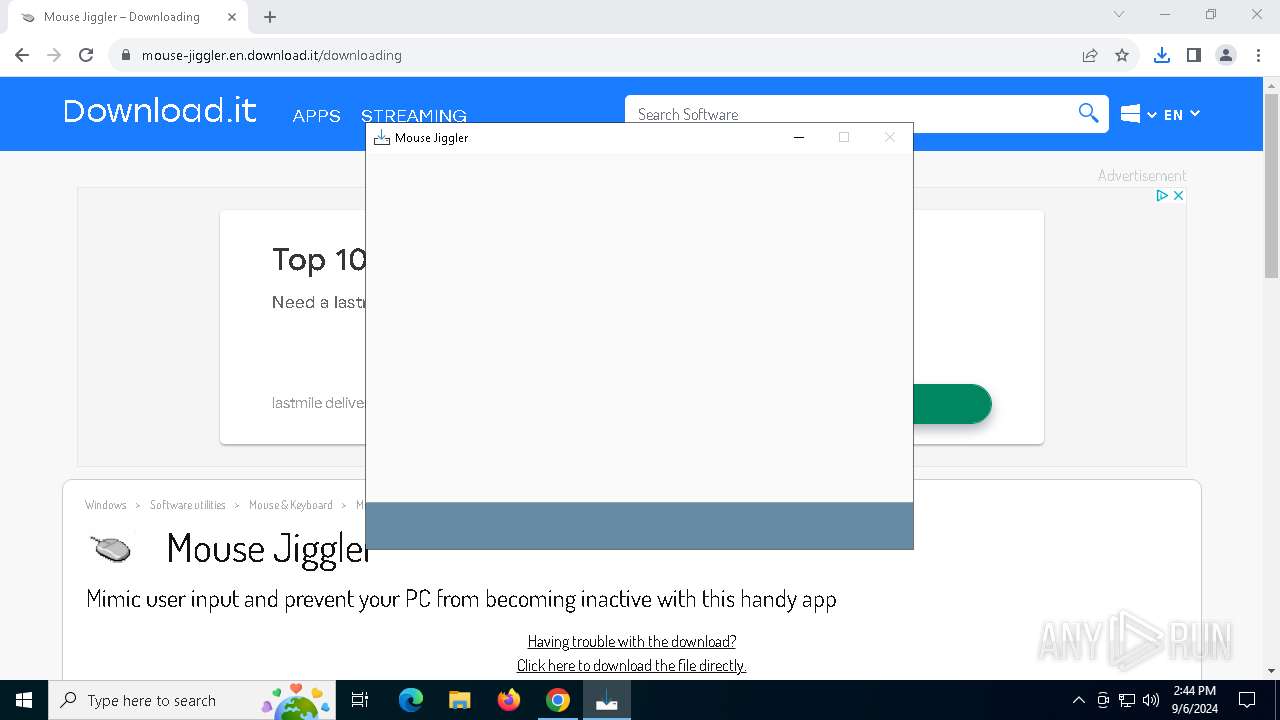Open Chrome three-dot menu
1280x720 pixels.
coord(1257,55)
